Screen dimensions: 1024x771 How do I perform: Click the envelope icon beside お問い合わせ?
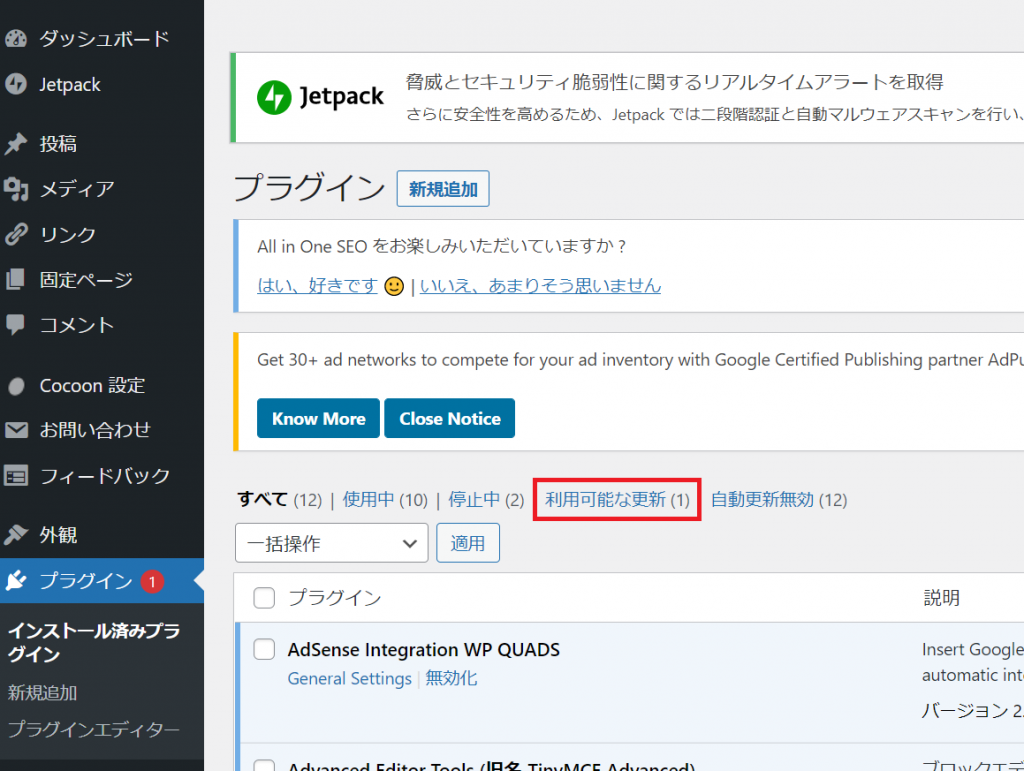pyautogui.click(x=16, y=430)
